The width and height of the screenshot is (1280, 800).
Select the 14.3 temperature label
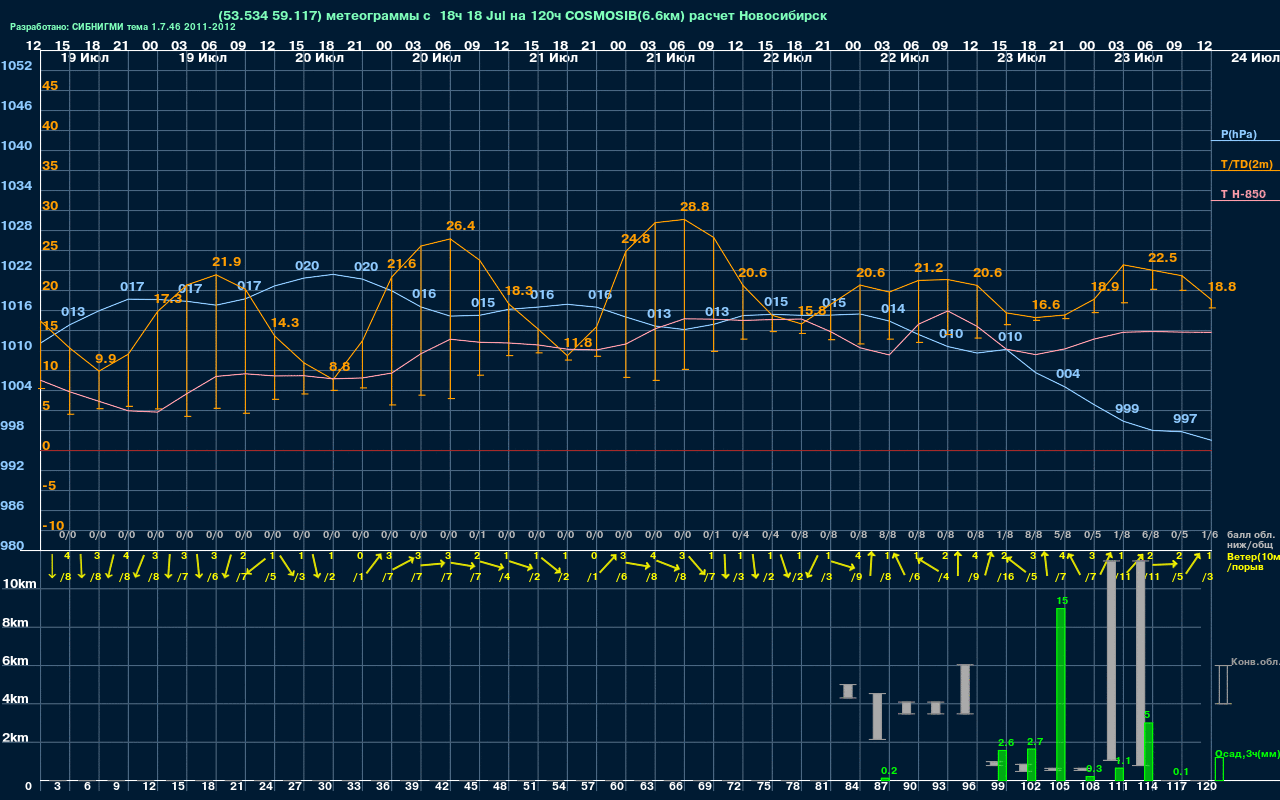click(285, 322)
